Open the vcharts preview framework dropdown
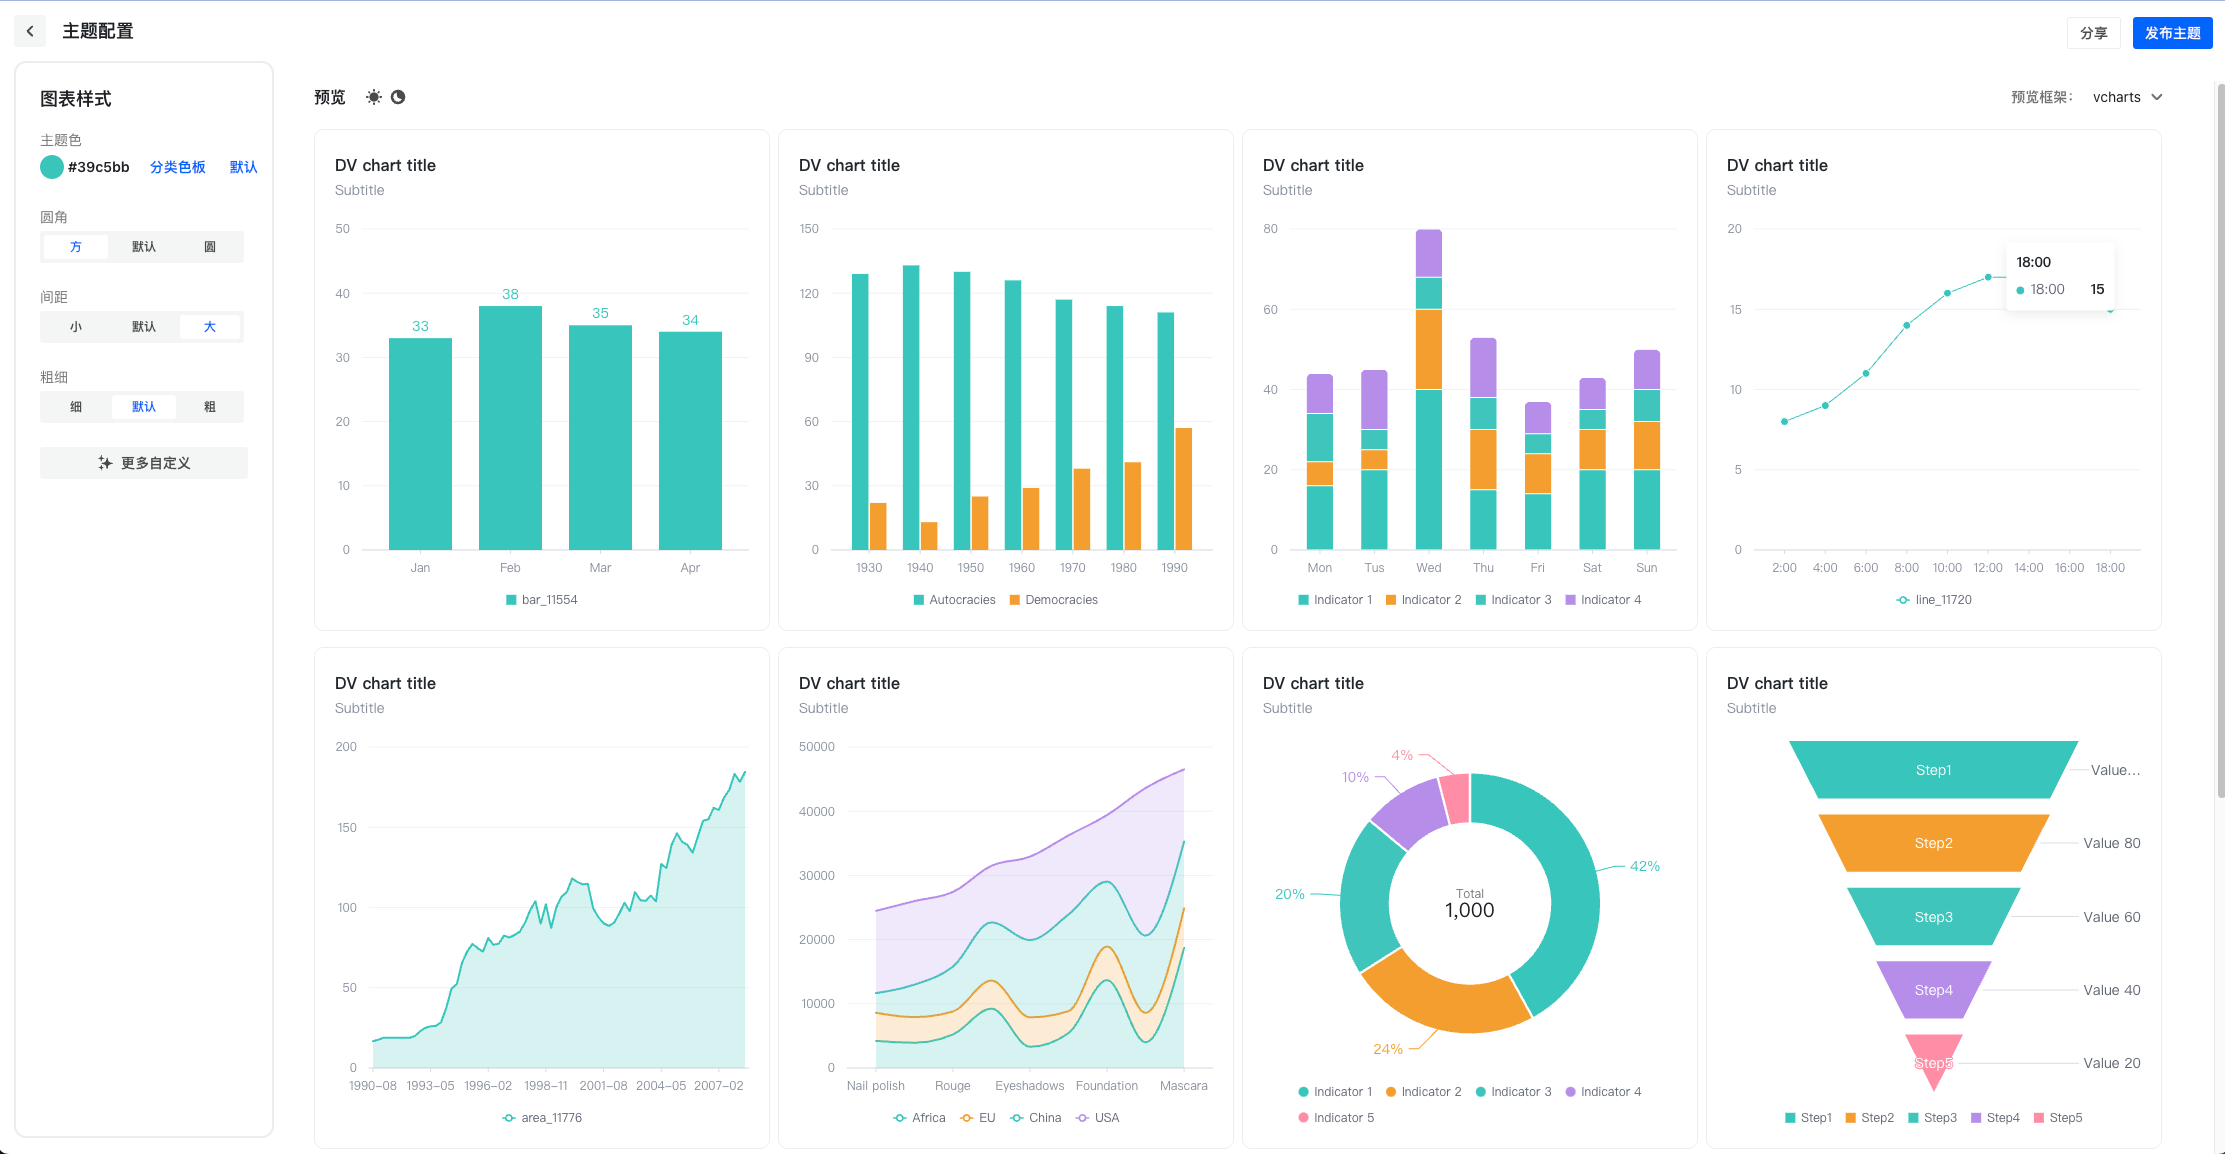Viewport: 2225px width, 1154px height. 2127,97
